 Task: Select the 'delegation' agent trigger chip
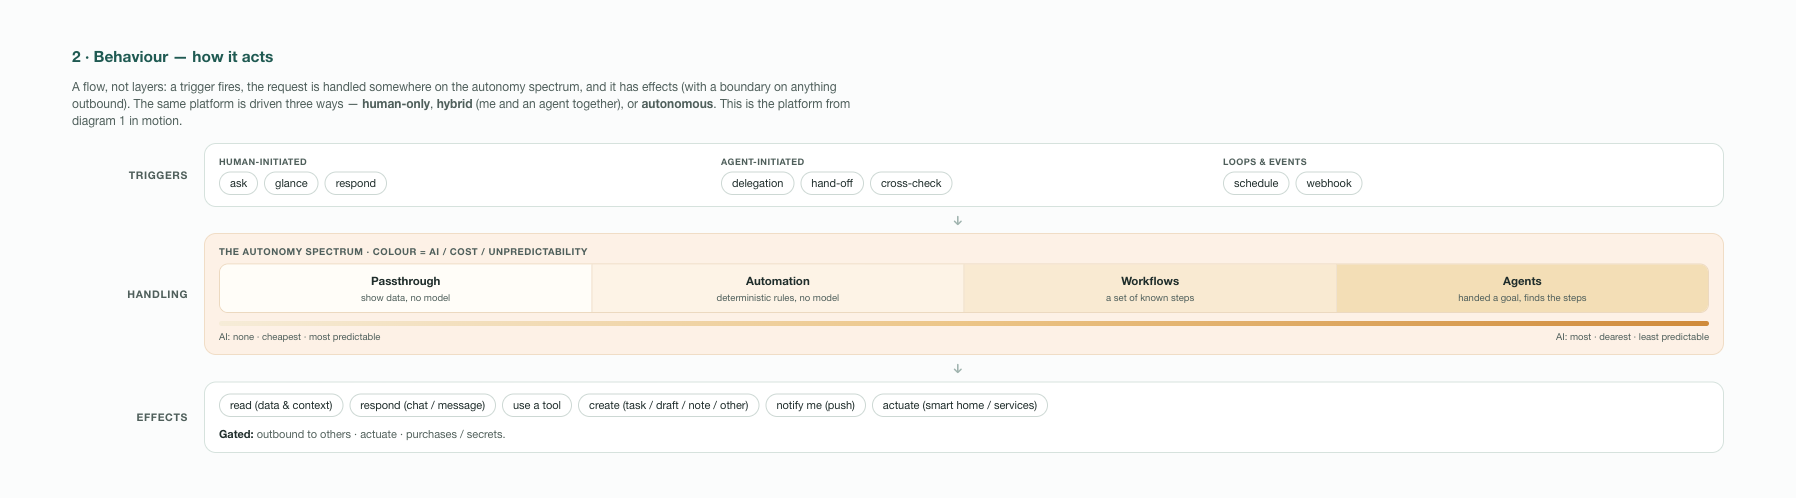pyautogui.click(x=757, y=183)
